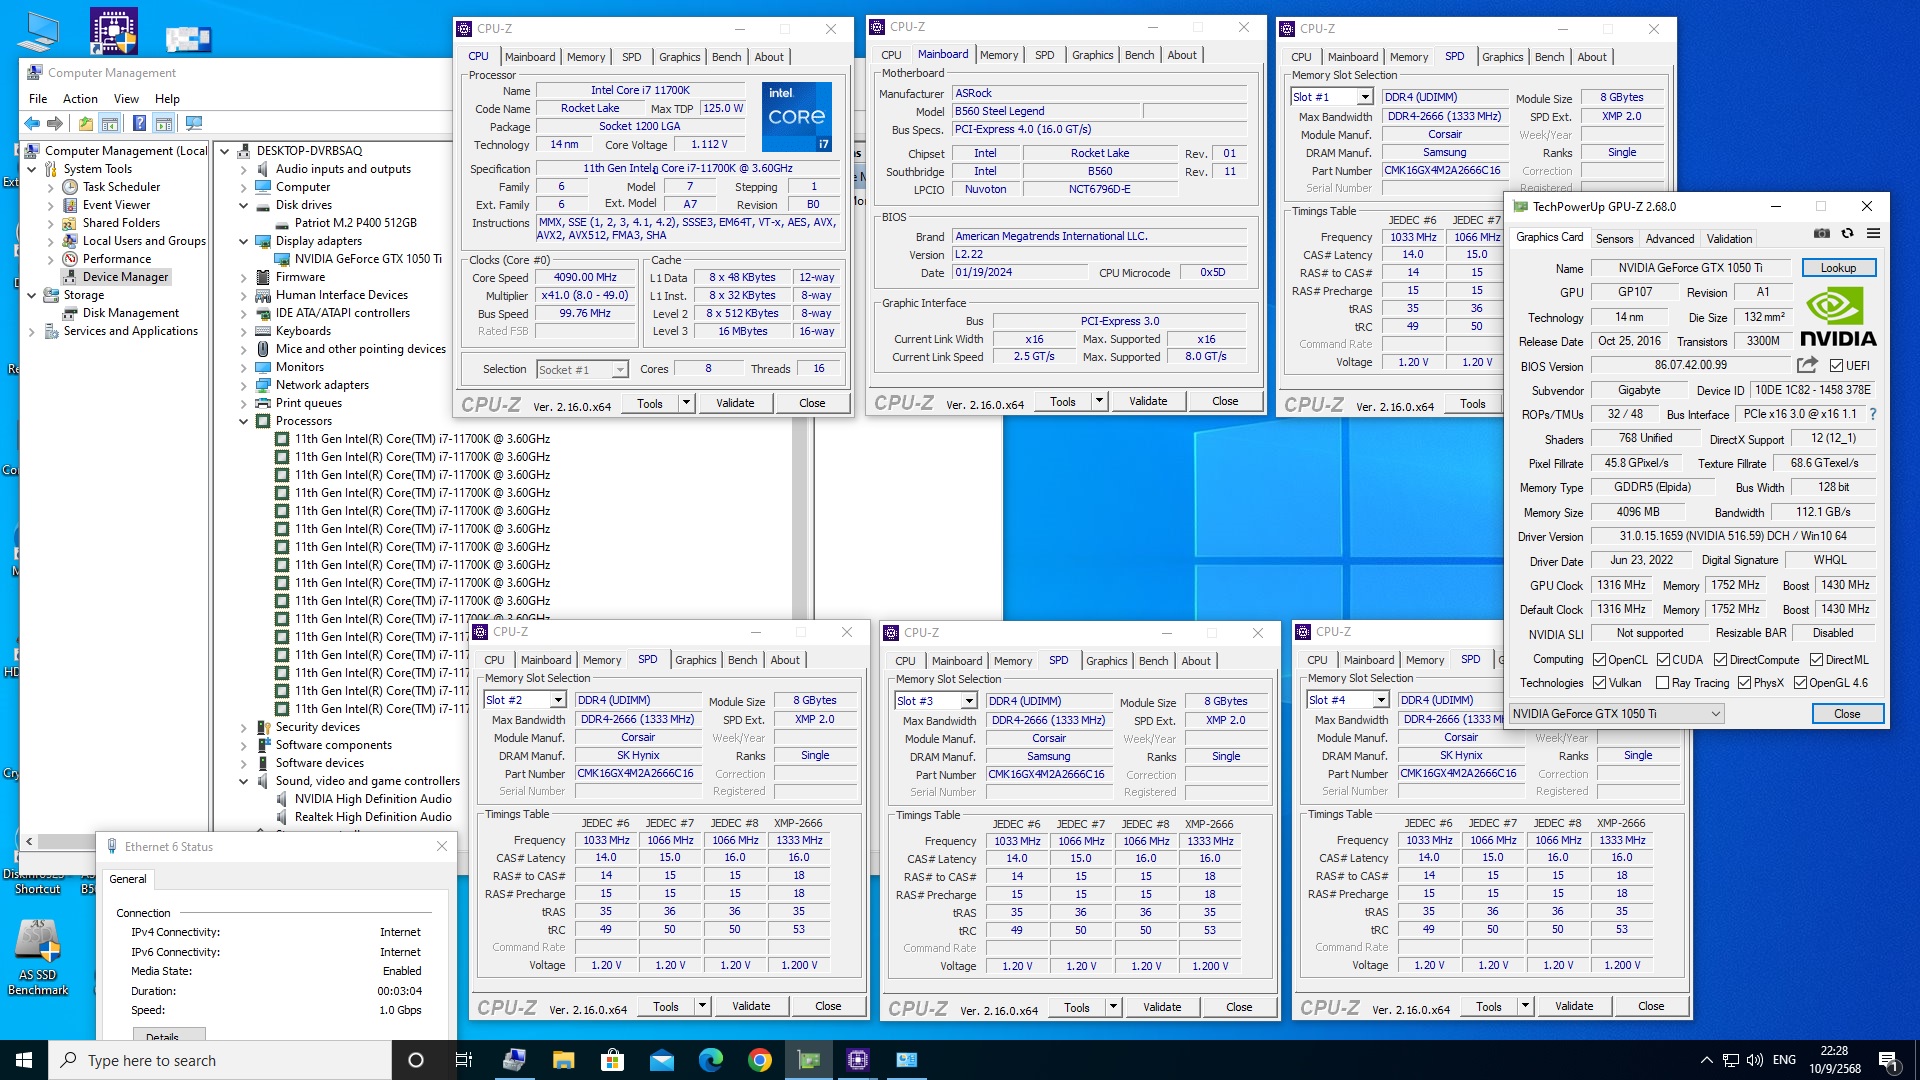Viewport: 1920px width, 1080px height.
Task: Click the GPU-Z refresh icon
Action: click(x=1847, y=233)
